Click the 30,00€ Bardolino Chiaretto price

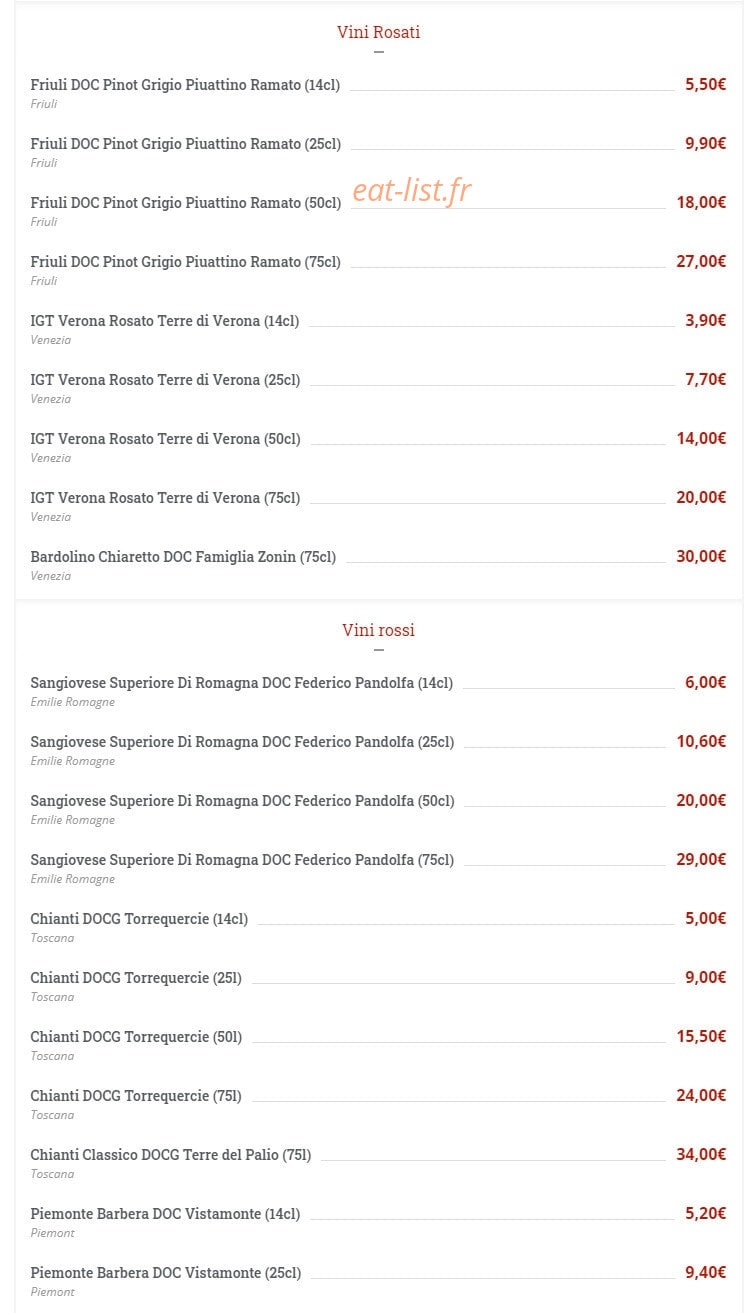coord(701,556)
